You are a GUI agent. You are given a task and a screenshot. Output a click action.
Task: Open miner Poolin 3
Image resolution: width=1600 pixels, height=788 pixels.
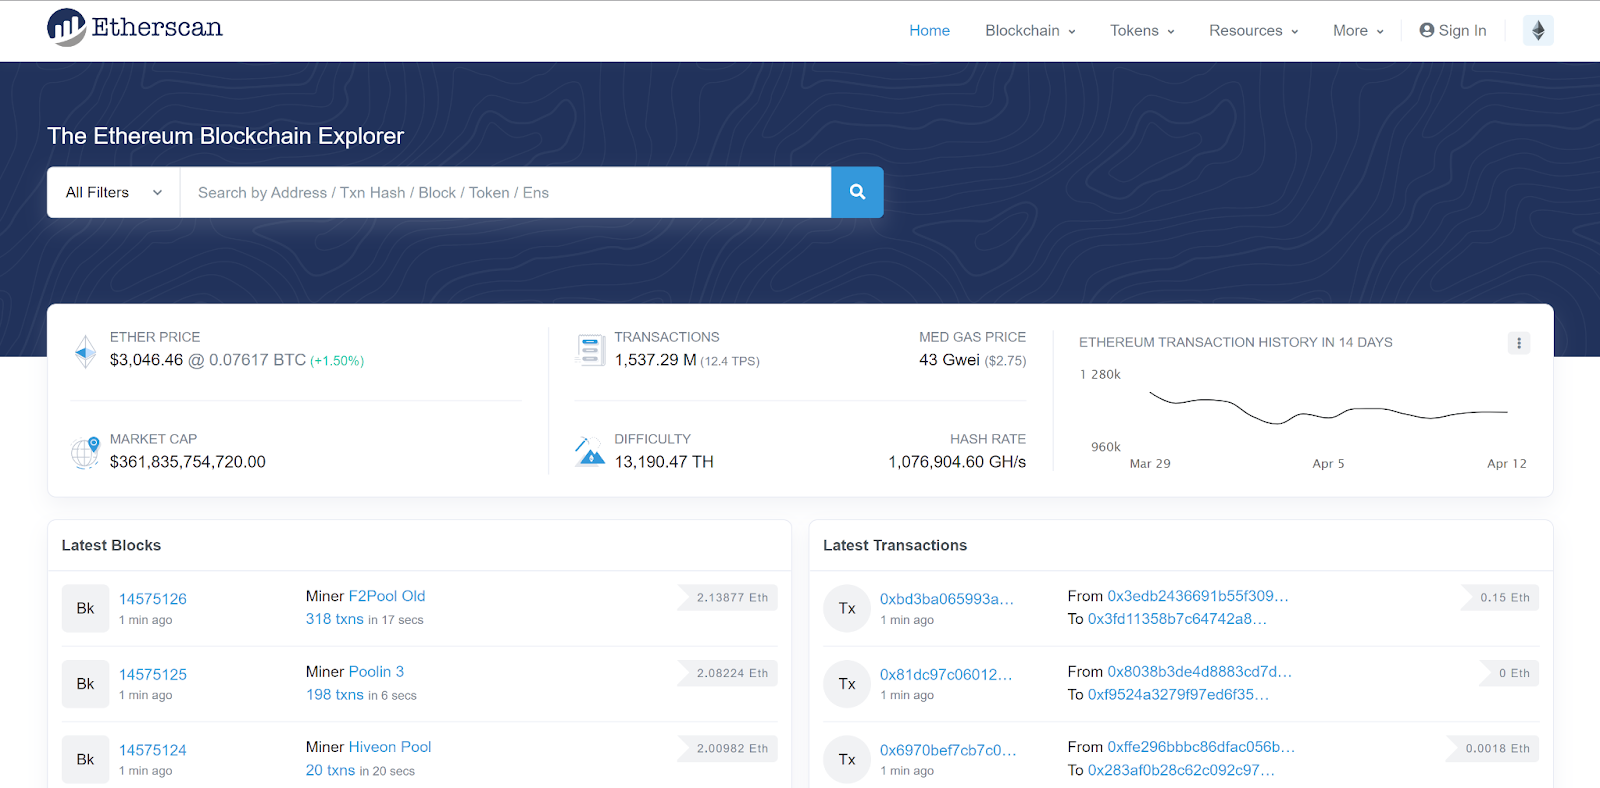(376, 672)
